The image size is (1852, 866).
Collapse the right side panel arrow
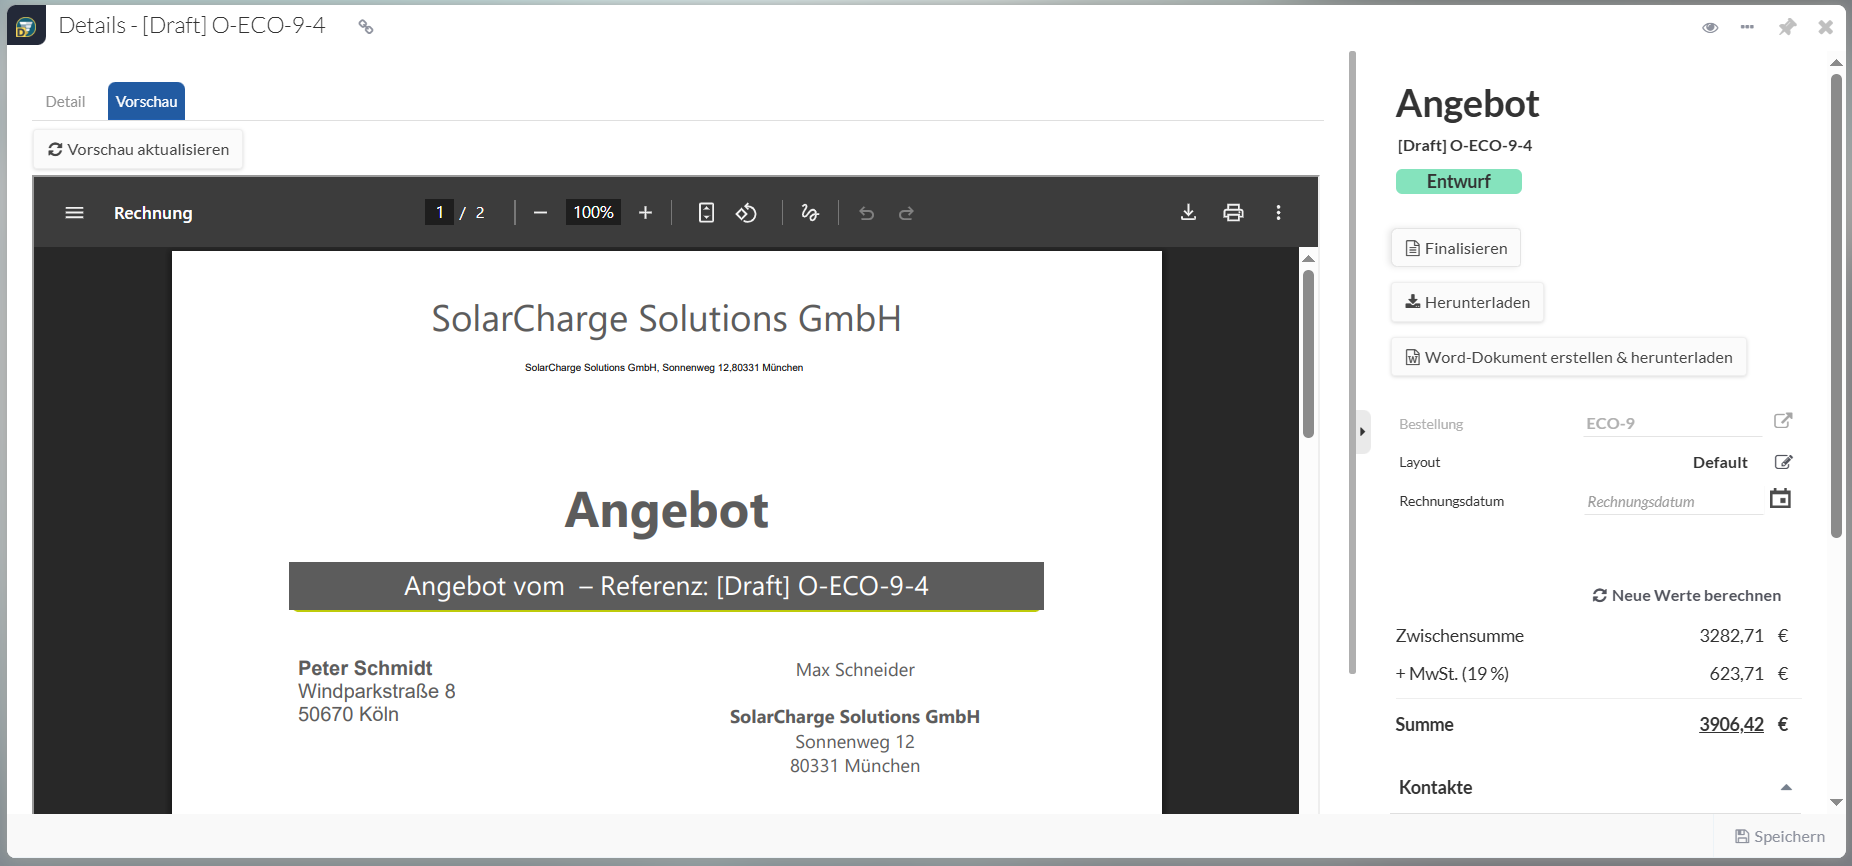click(1362, 432)
